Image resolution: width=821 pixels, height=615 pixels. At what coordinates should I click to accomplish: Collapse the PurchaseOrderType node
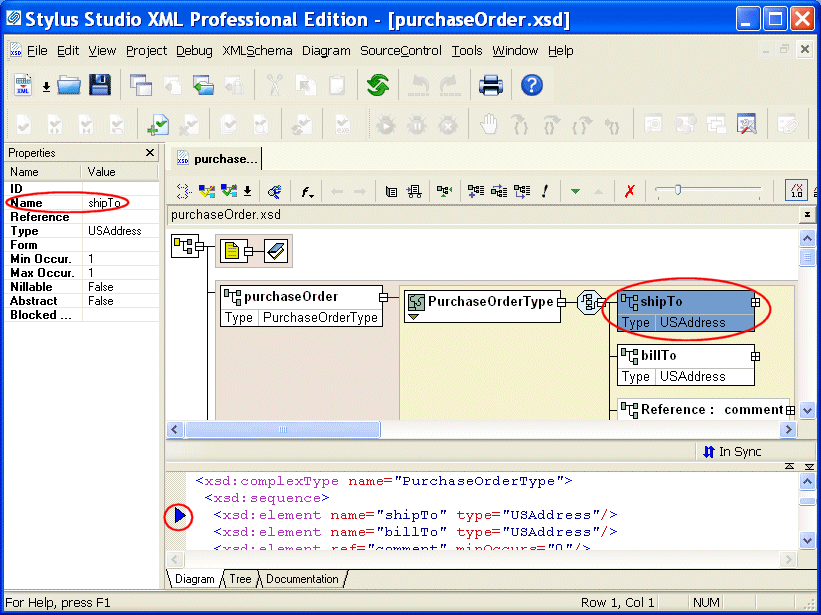click(x=562, y=302)
